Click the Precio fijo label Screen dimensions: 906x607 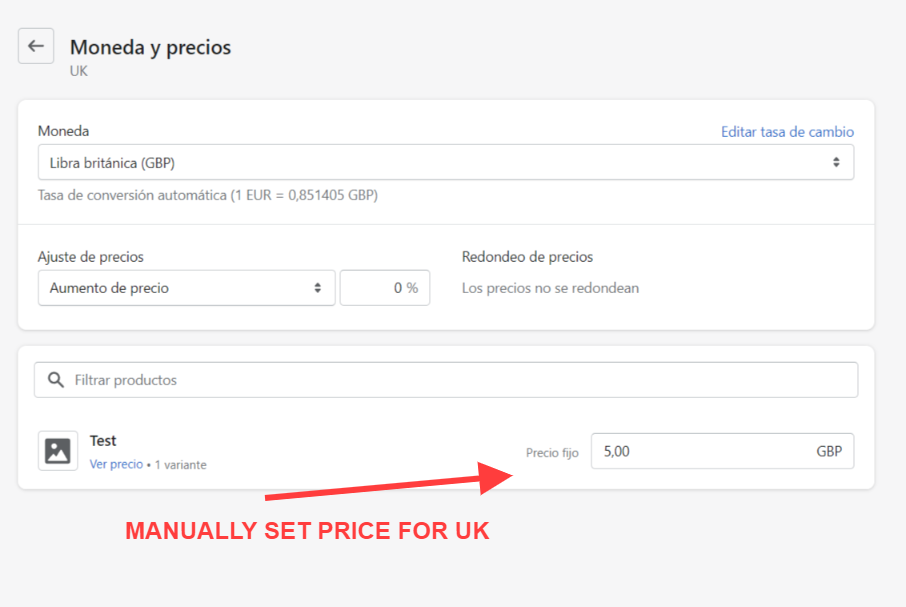point(552,453)
